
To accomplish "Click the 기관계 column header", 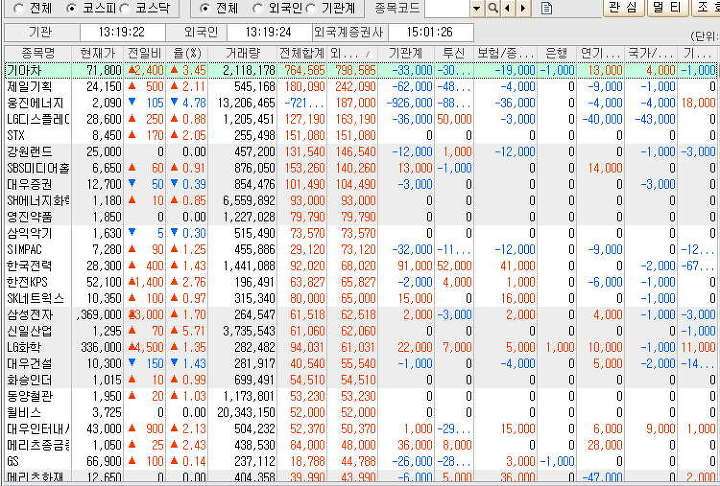I will click(x=405, y=53).
